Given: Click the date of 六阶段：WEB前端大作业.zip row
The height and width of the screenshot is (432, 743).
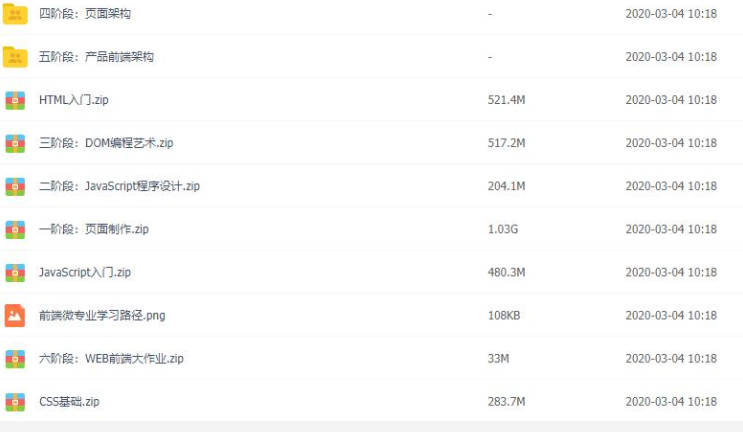Looking at the screenshot, I should point(671,359).
